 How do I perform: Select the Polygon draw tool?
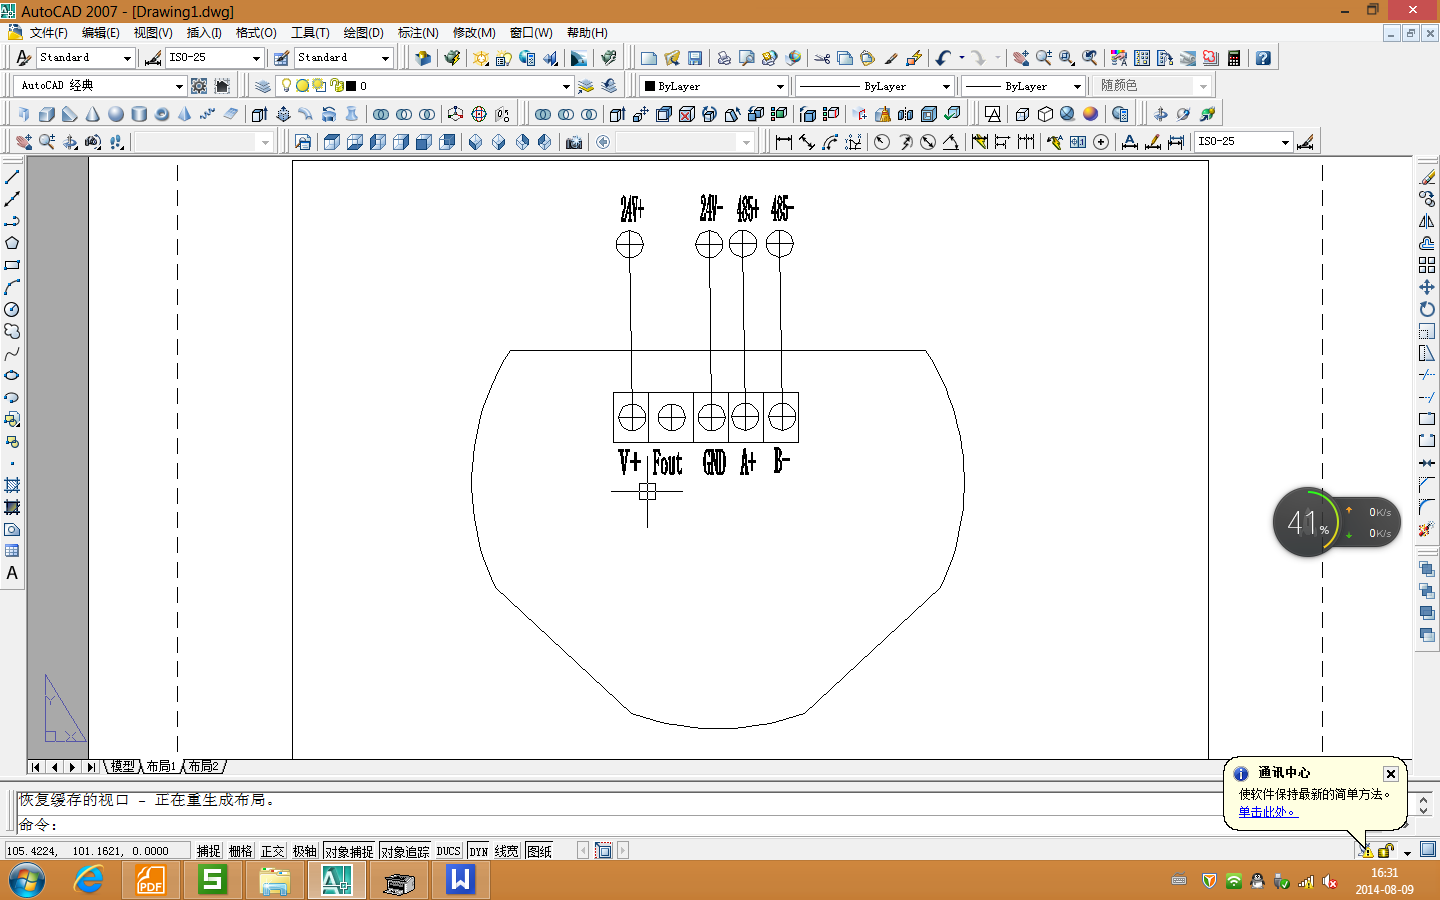click(12, 243)
